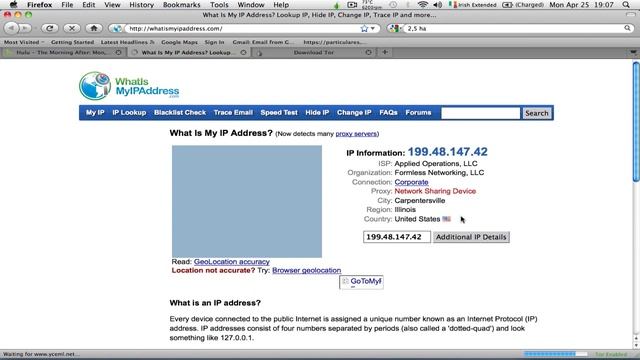Image resolution: width=640 pixels, height=360 pixels.
Task: Open the Browser geolocation link
Action: (307, 270)
